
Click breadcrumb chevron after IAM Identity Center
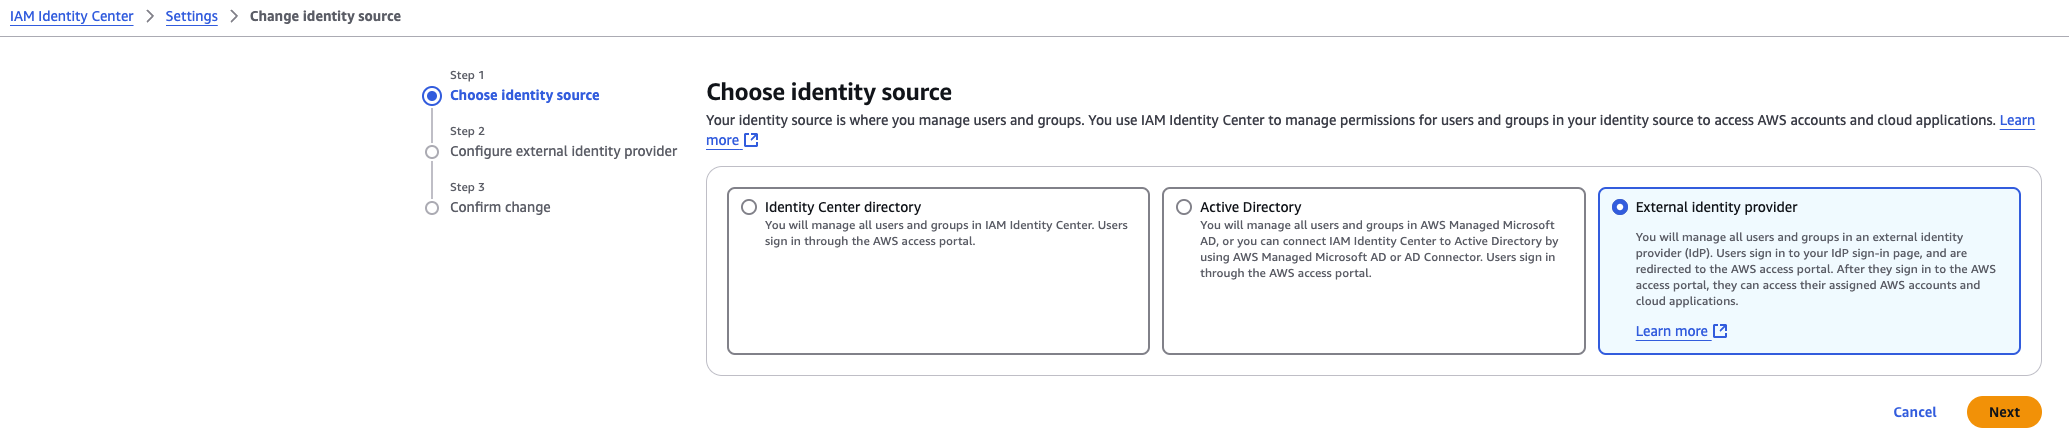(x=150, y=16)
